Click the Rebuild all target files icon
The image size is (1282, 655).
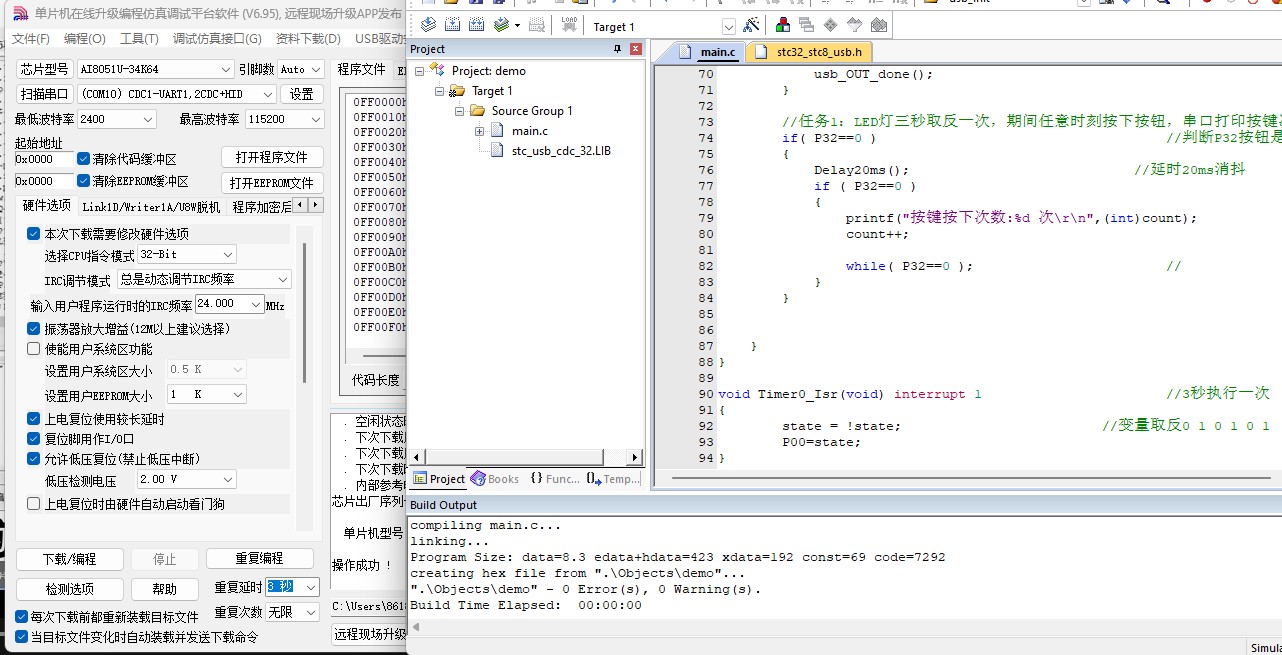pyautogui.click(x=476, y=26)
